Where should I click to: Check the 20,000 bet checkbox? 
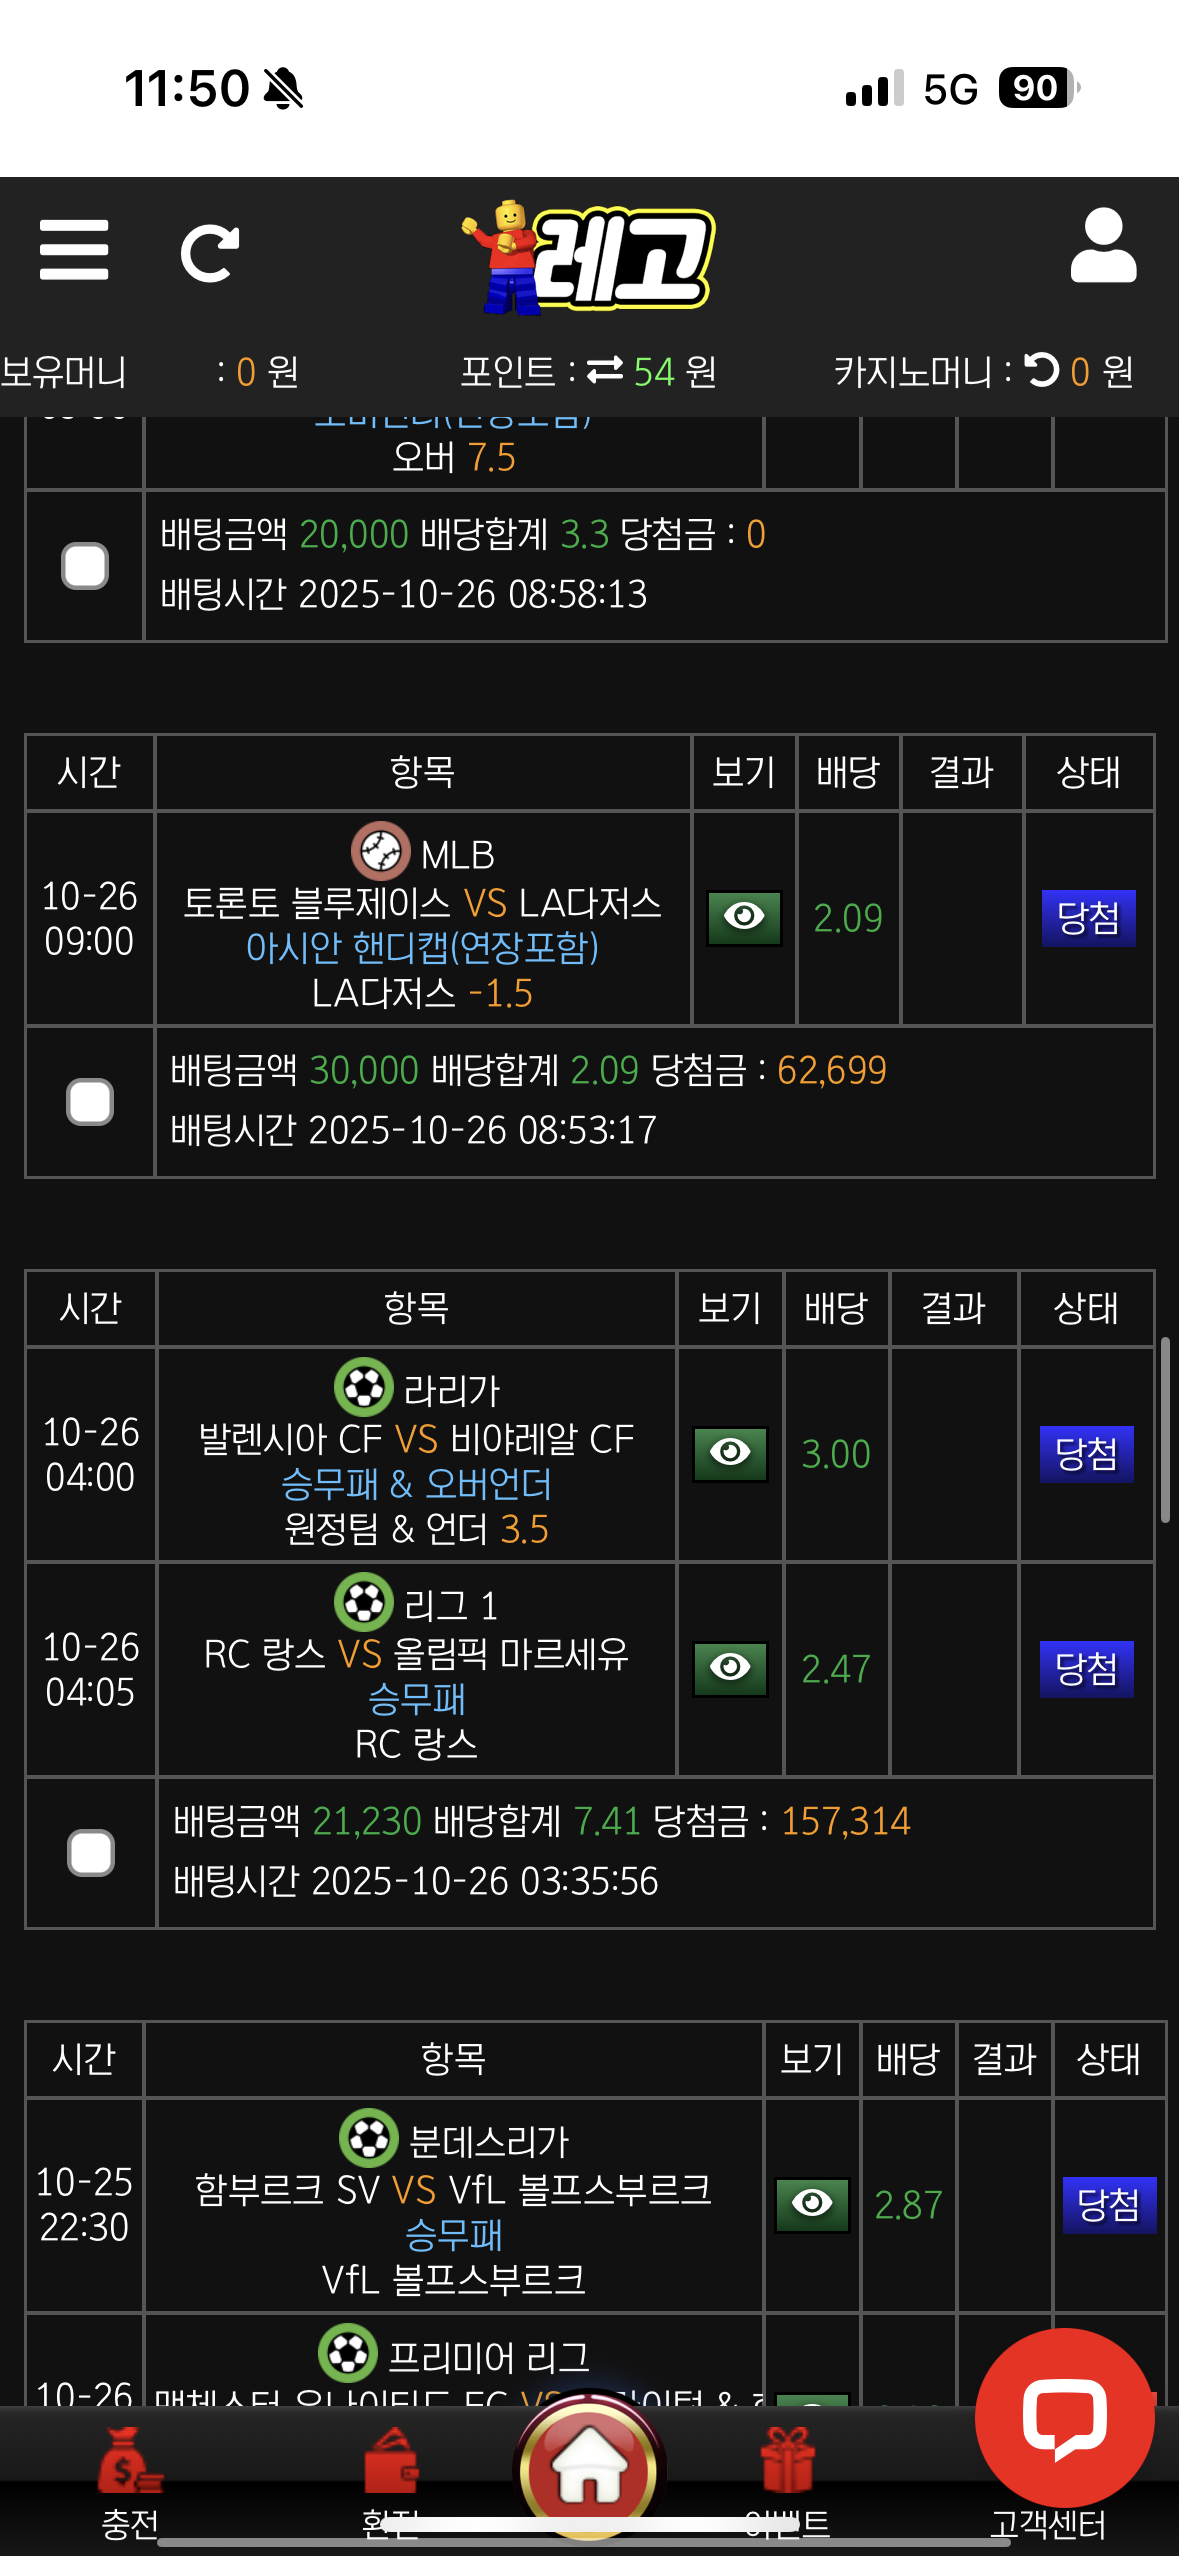tap(85, 566)
